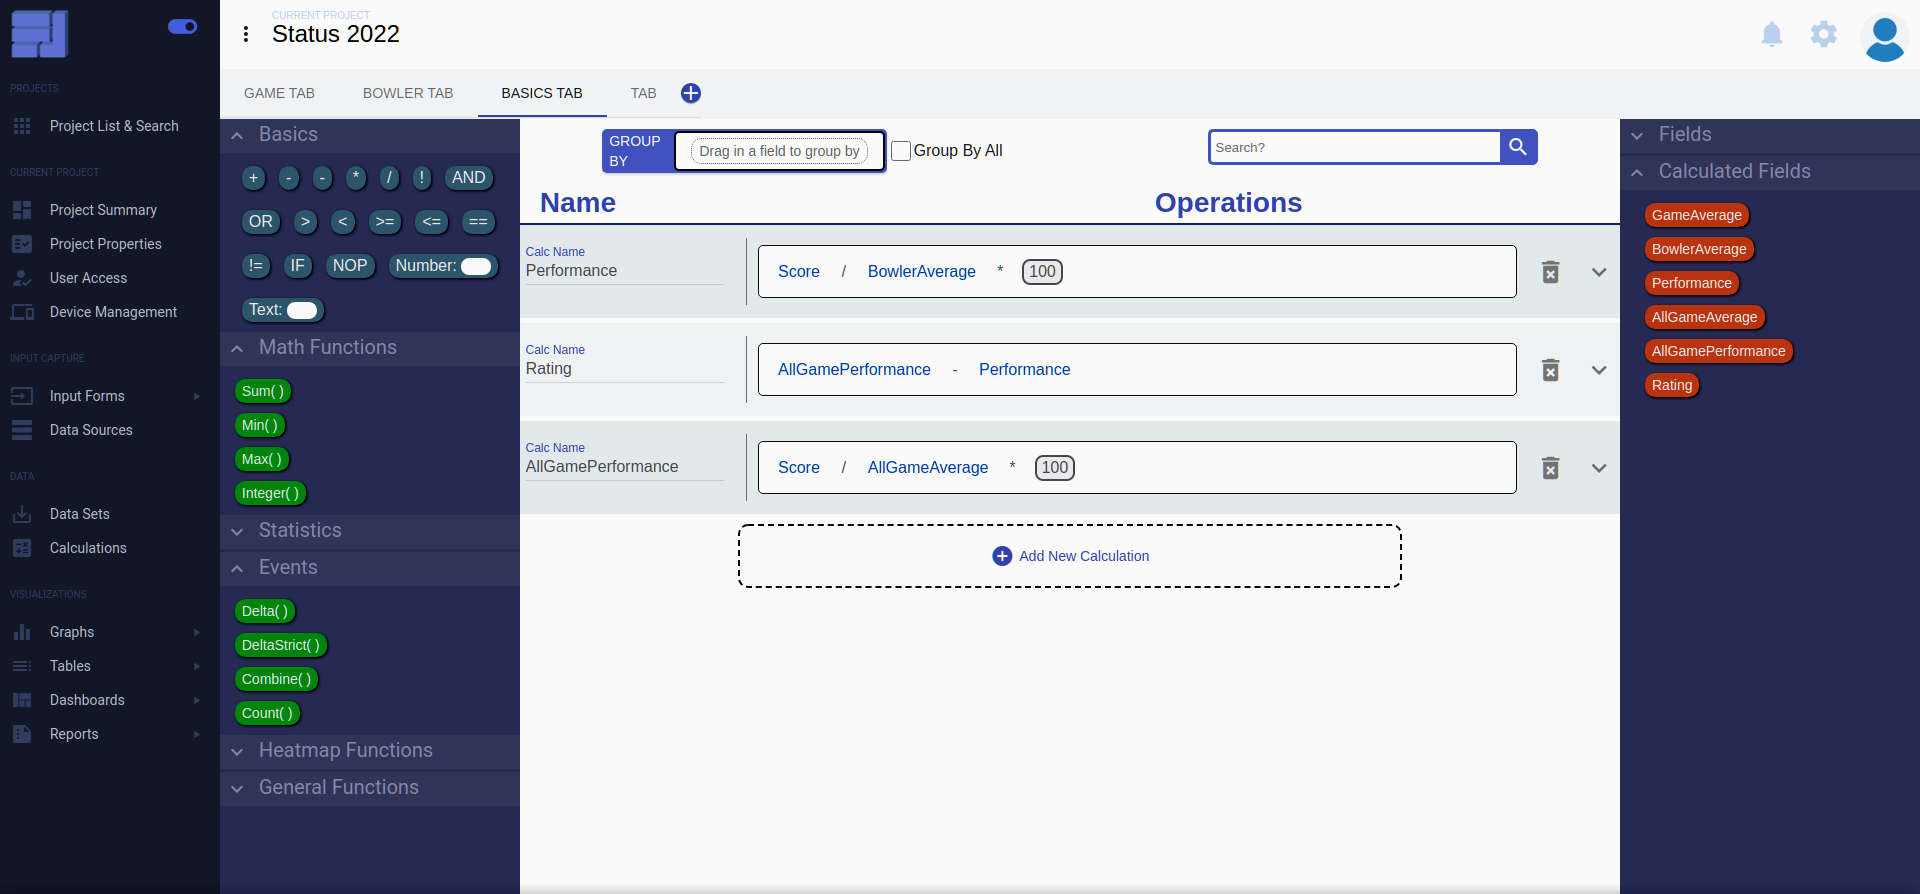Click the Rating calculated field chip

[x=1671, y=385]
